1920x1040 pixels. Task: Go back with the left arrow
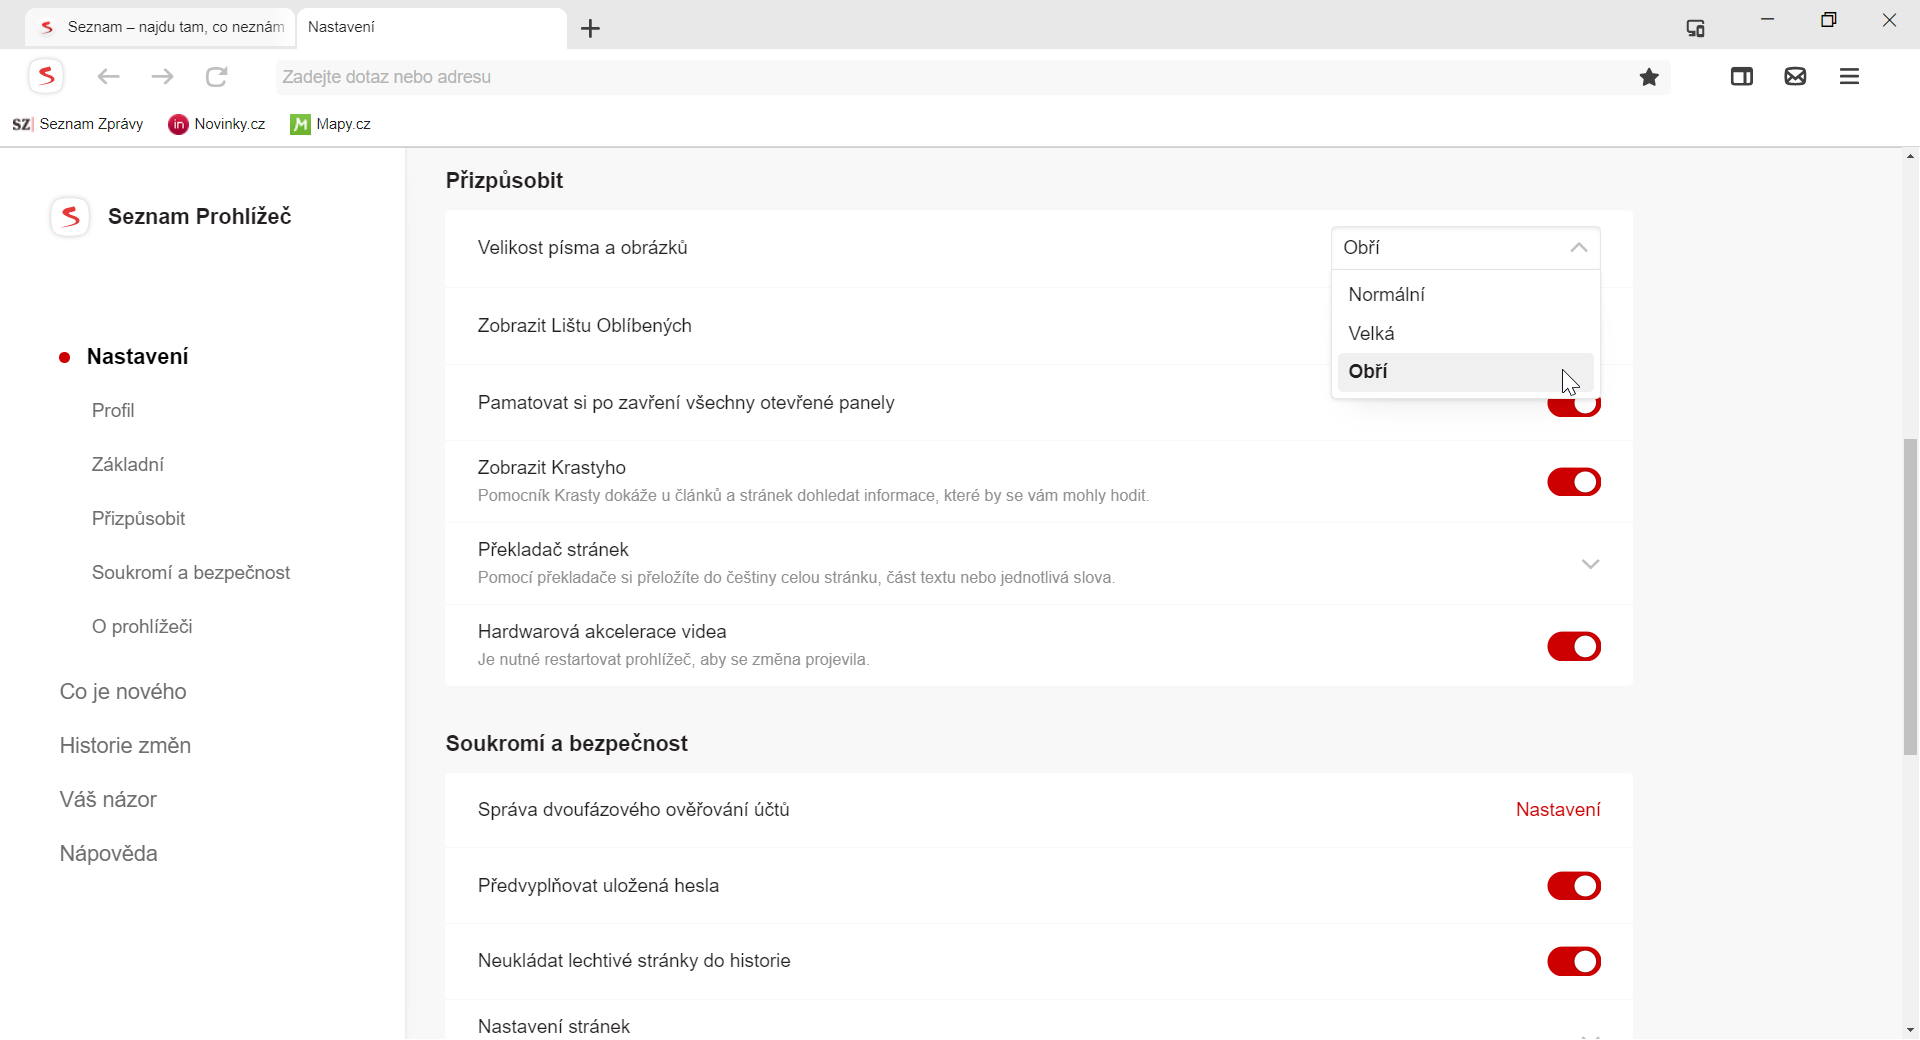click(108, 76)
